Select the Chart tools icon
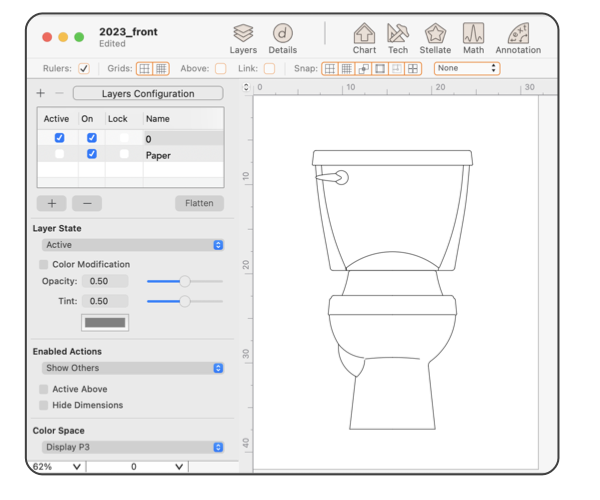Screen dimensions: 600x500 tap(364, 38)
